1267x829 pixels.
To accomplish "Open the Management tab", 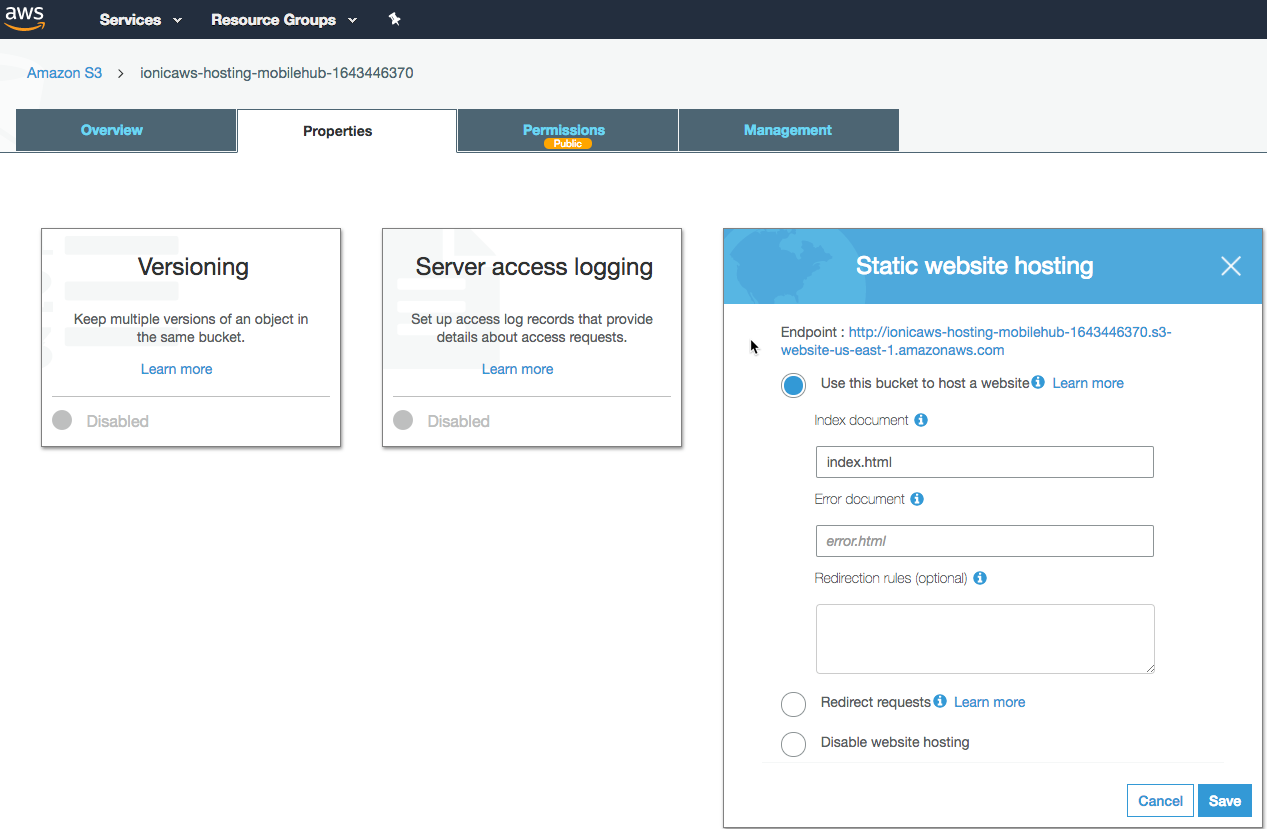I will pyautogui.click(x=789, y=130).
